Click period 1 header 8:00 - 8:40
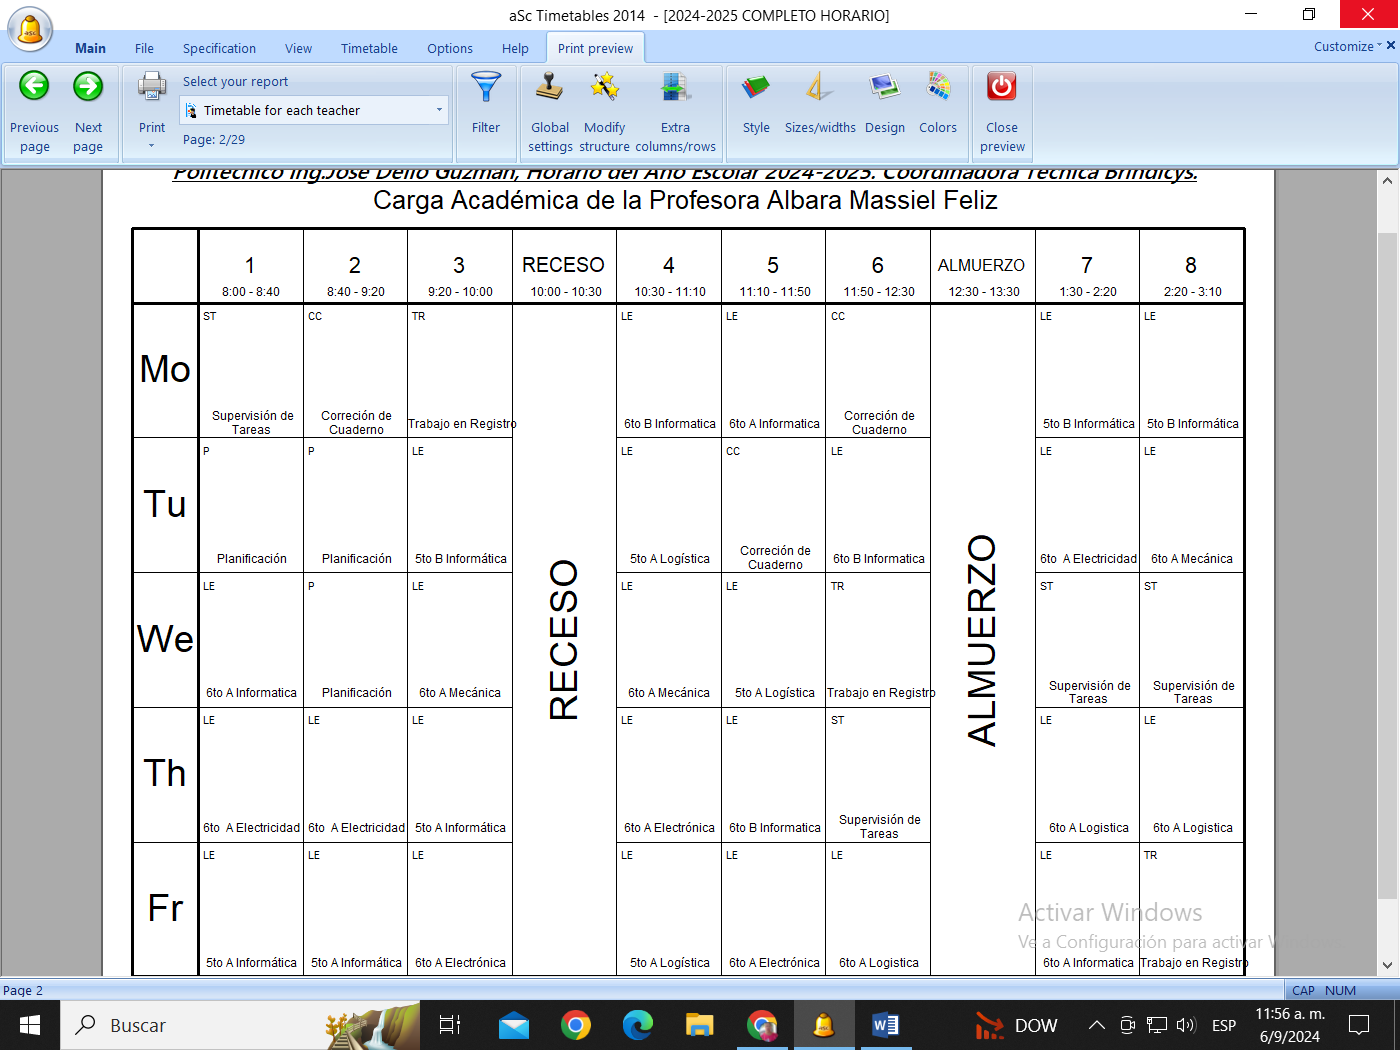 click(251, 268)
